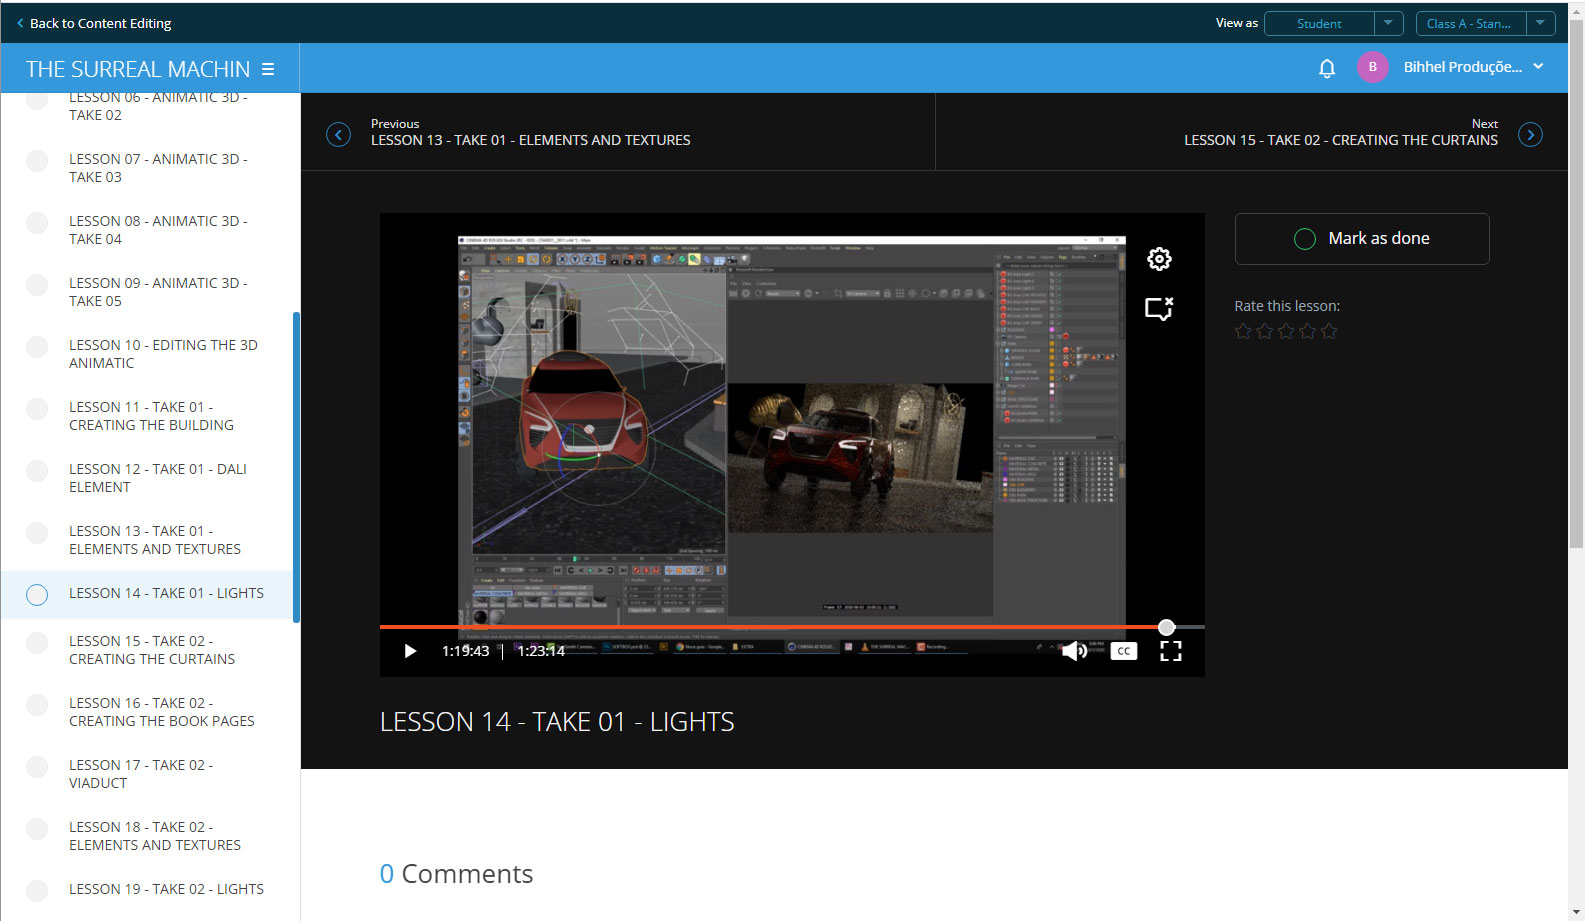Click the notifications bell icon
Image resolution: width=1585 pixels, height=921 pixels.
pyautogui.click(x=1327, y=68)
